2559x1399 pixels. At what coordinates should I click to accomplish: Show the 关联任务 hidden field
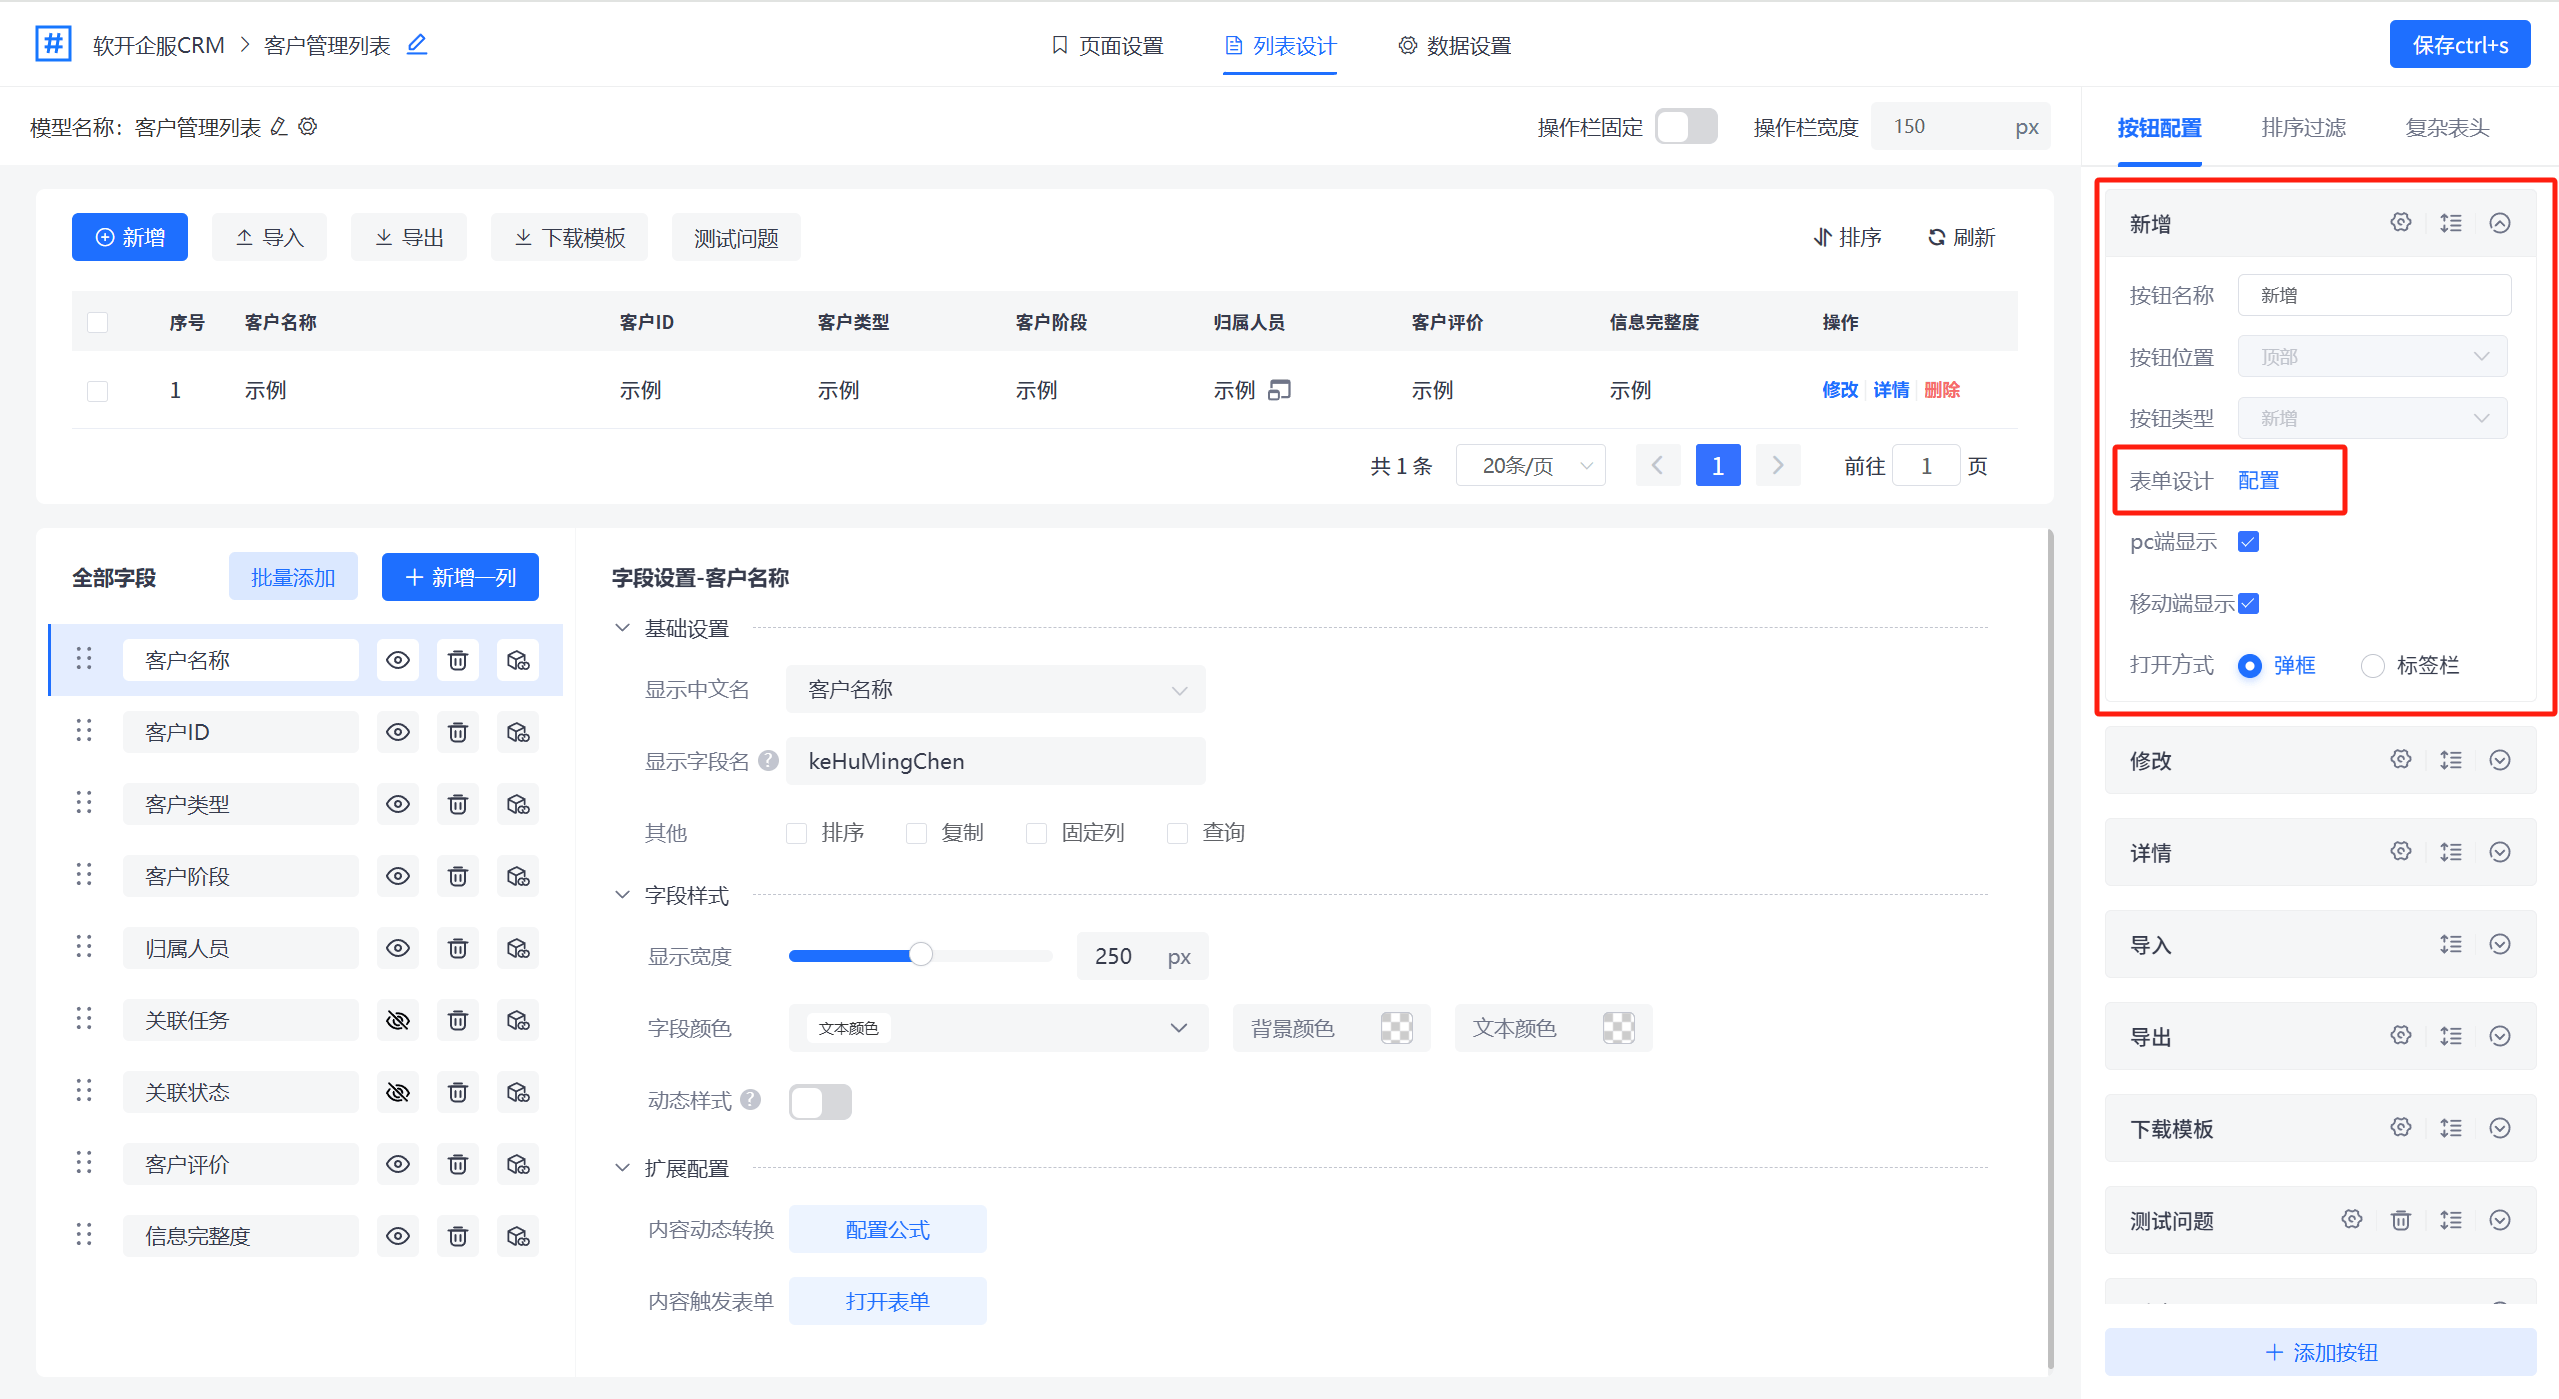point(398,1020)
